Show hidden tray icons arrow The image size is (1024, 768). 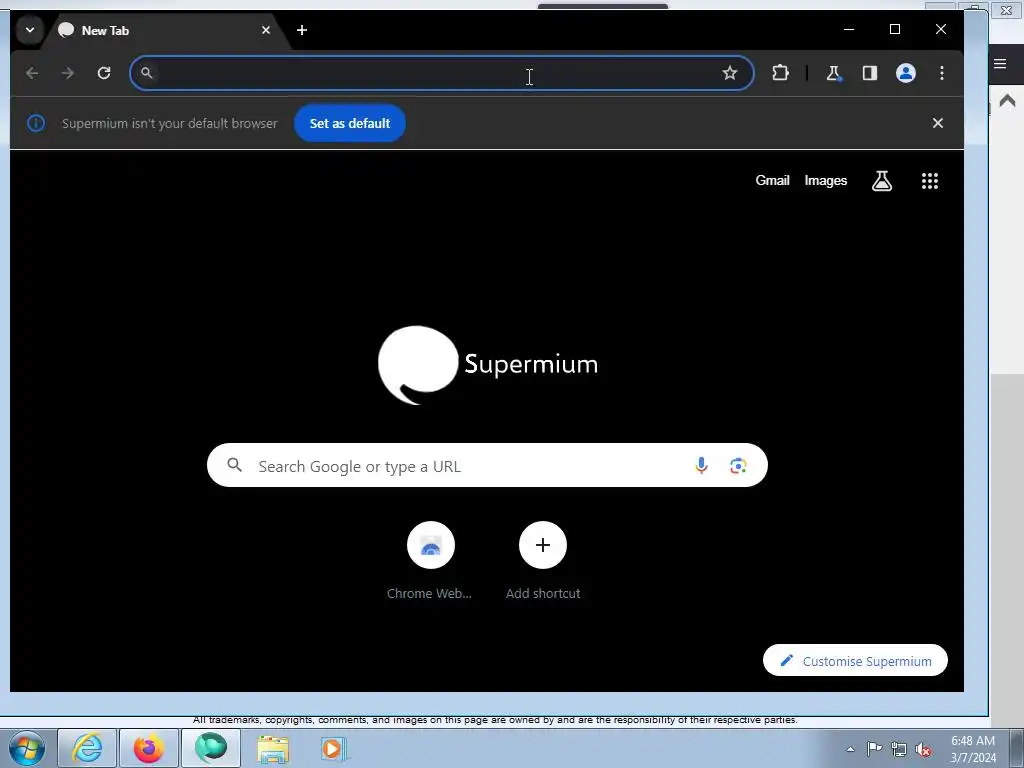pyautogui.click(x=850, y=749)
